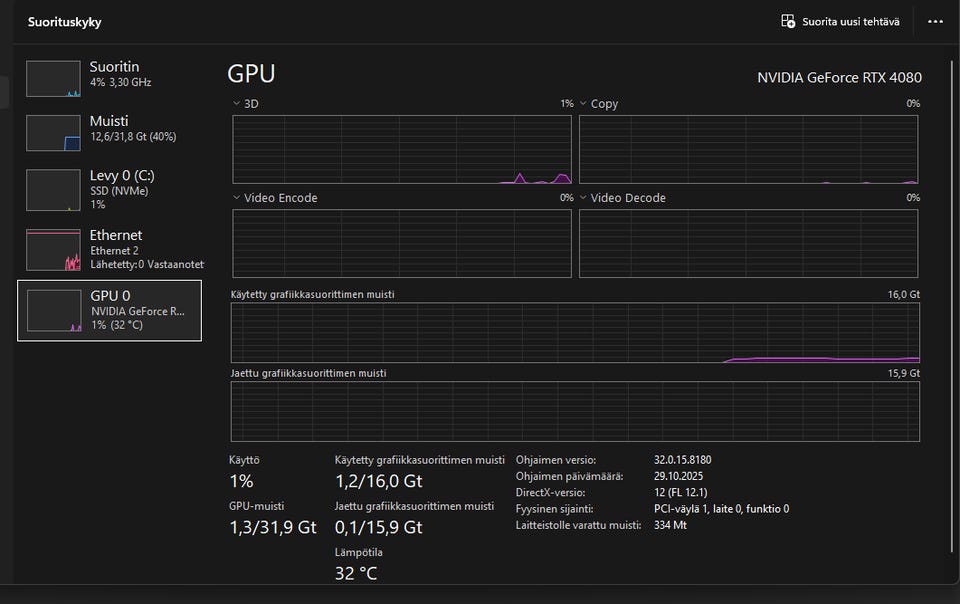This screenshot has width=960, height=604.
Task: Click the Suorita uusi tehtävä button
Action: (850, 21)
